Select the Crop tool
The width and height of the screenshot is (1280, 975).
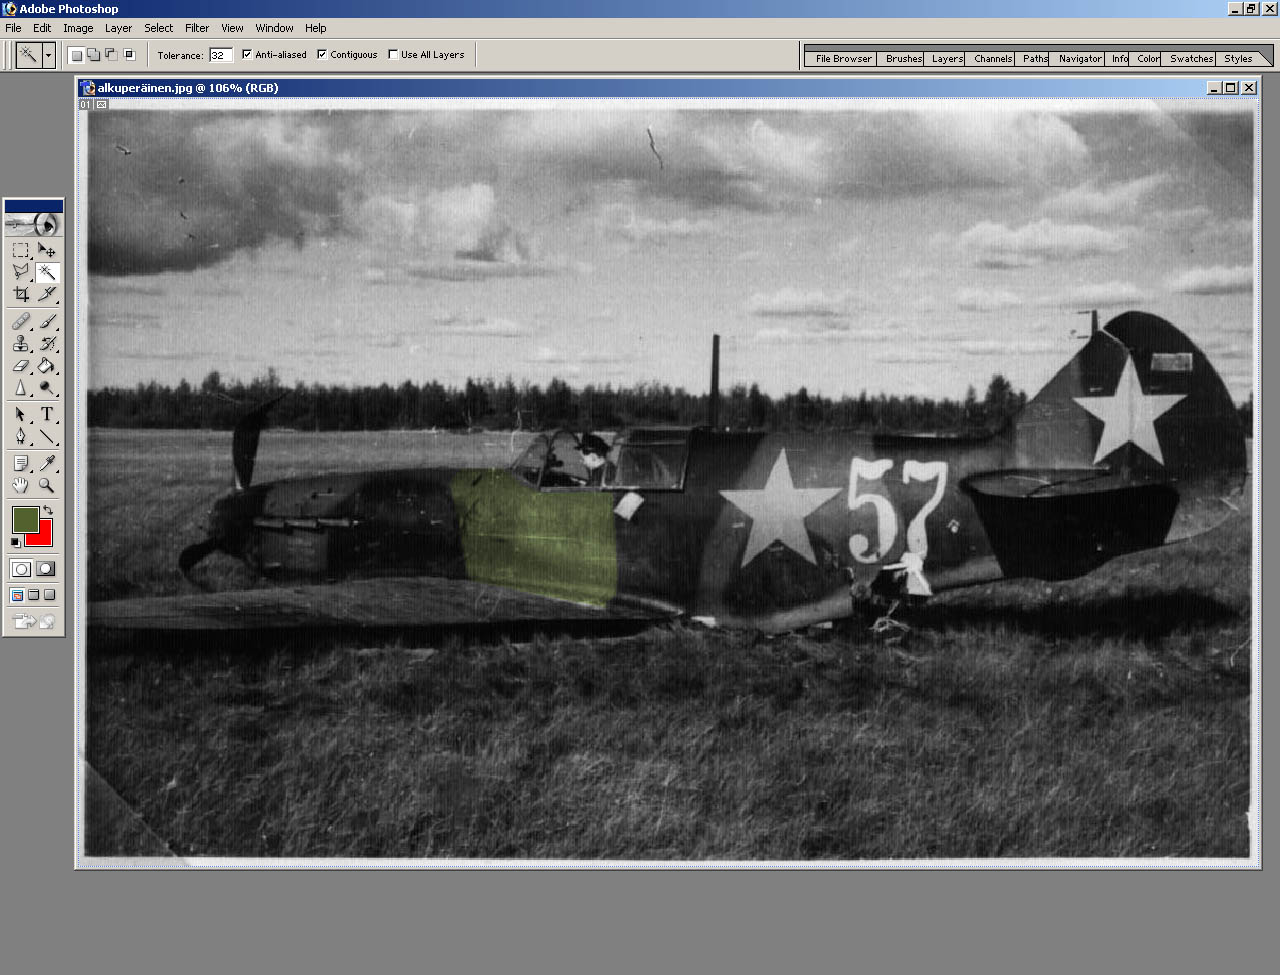[x=21, y=294]
